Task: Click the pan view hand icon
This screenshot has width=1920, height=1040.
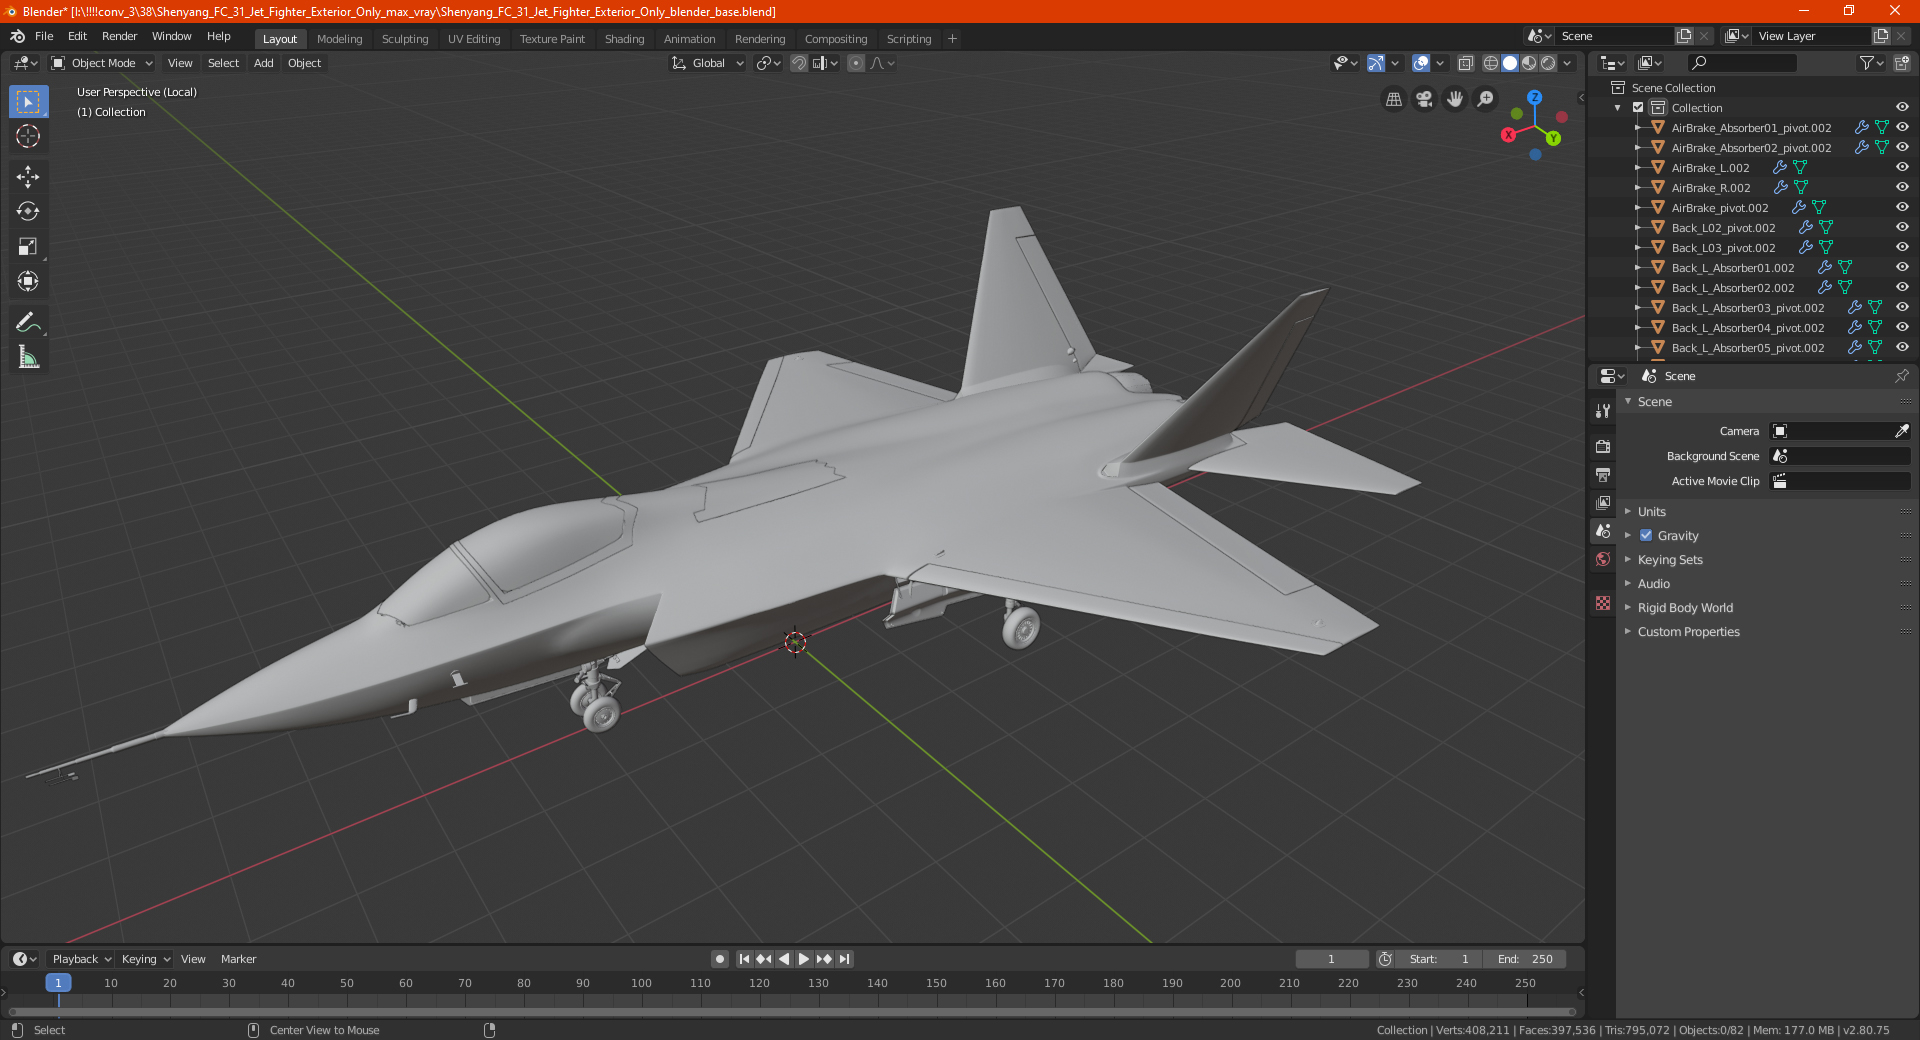Action: point(1455,99)
